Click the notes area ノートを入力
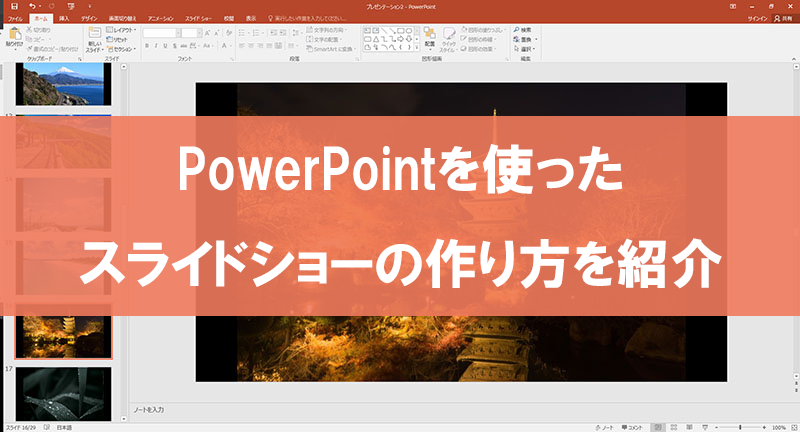 [x=149, y=410]
